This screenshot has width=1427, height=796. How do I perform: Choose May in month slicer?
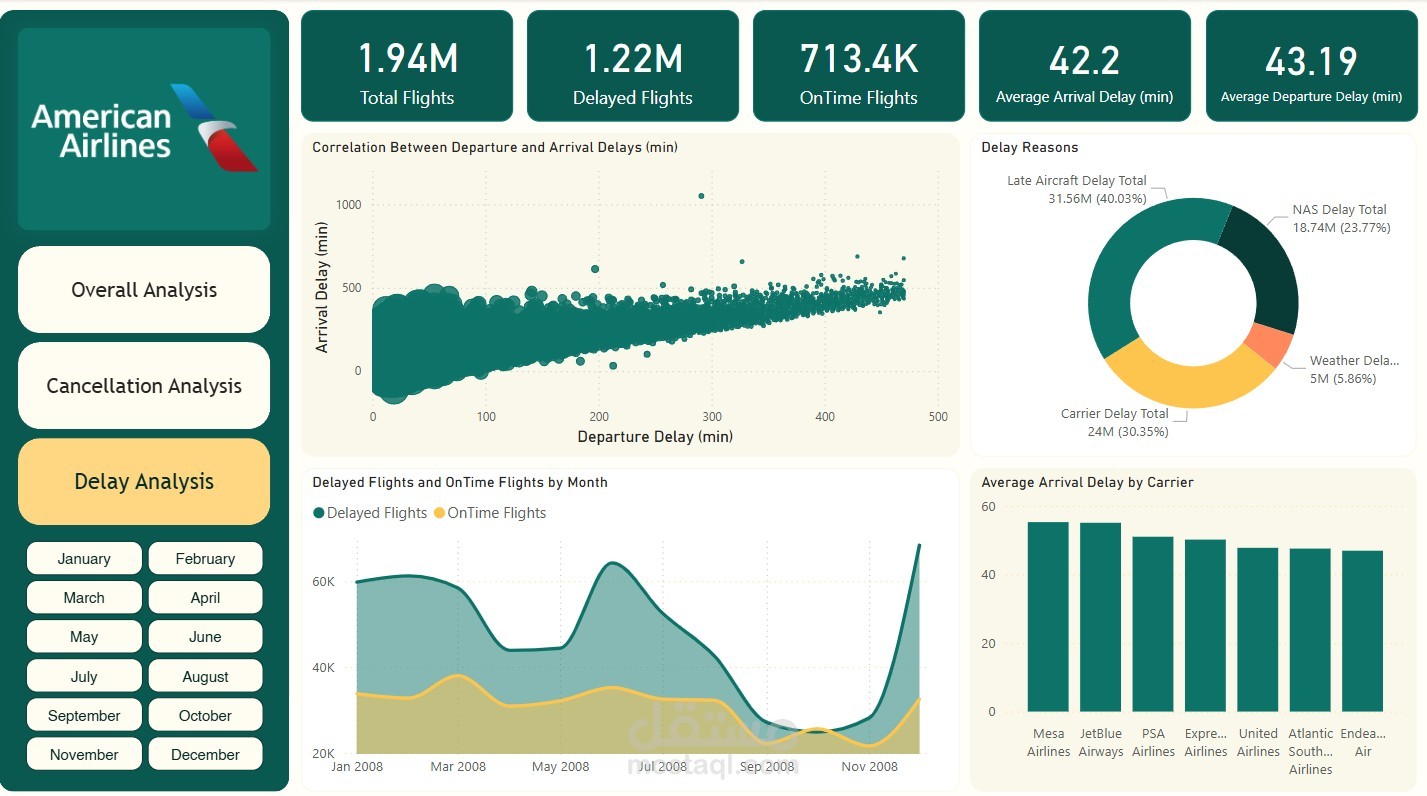click(84, 637)
